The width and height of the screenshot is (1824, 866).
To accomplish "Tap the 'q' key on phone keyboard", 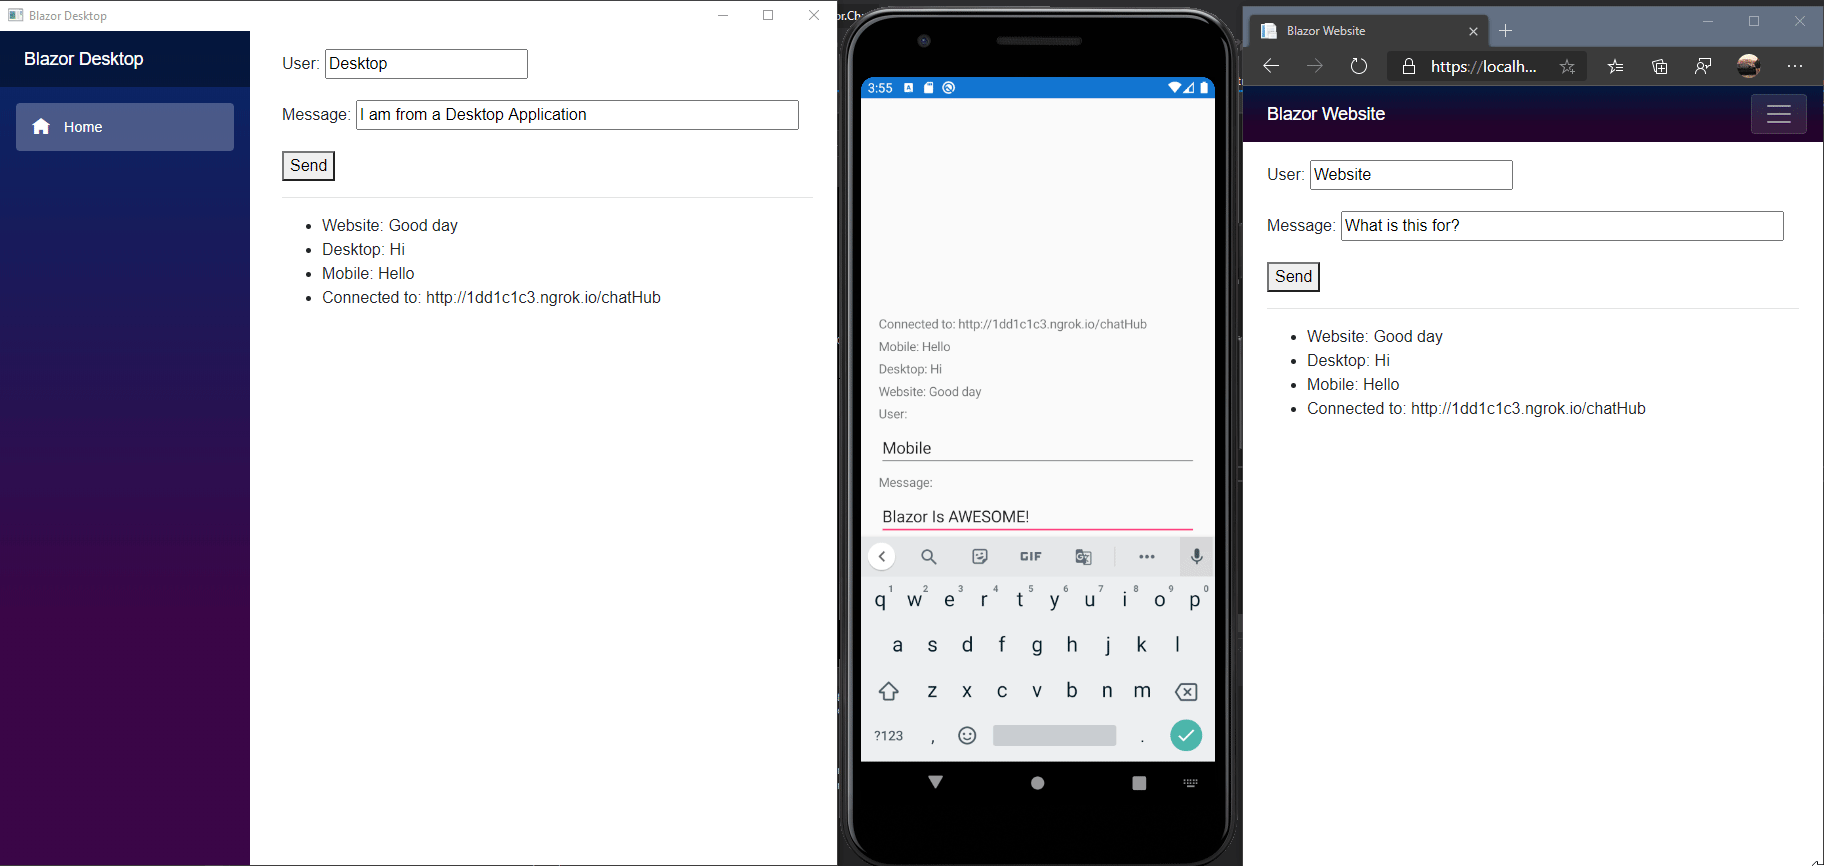I will tap(881, 600).
